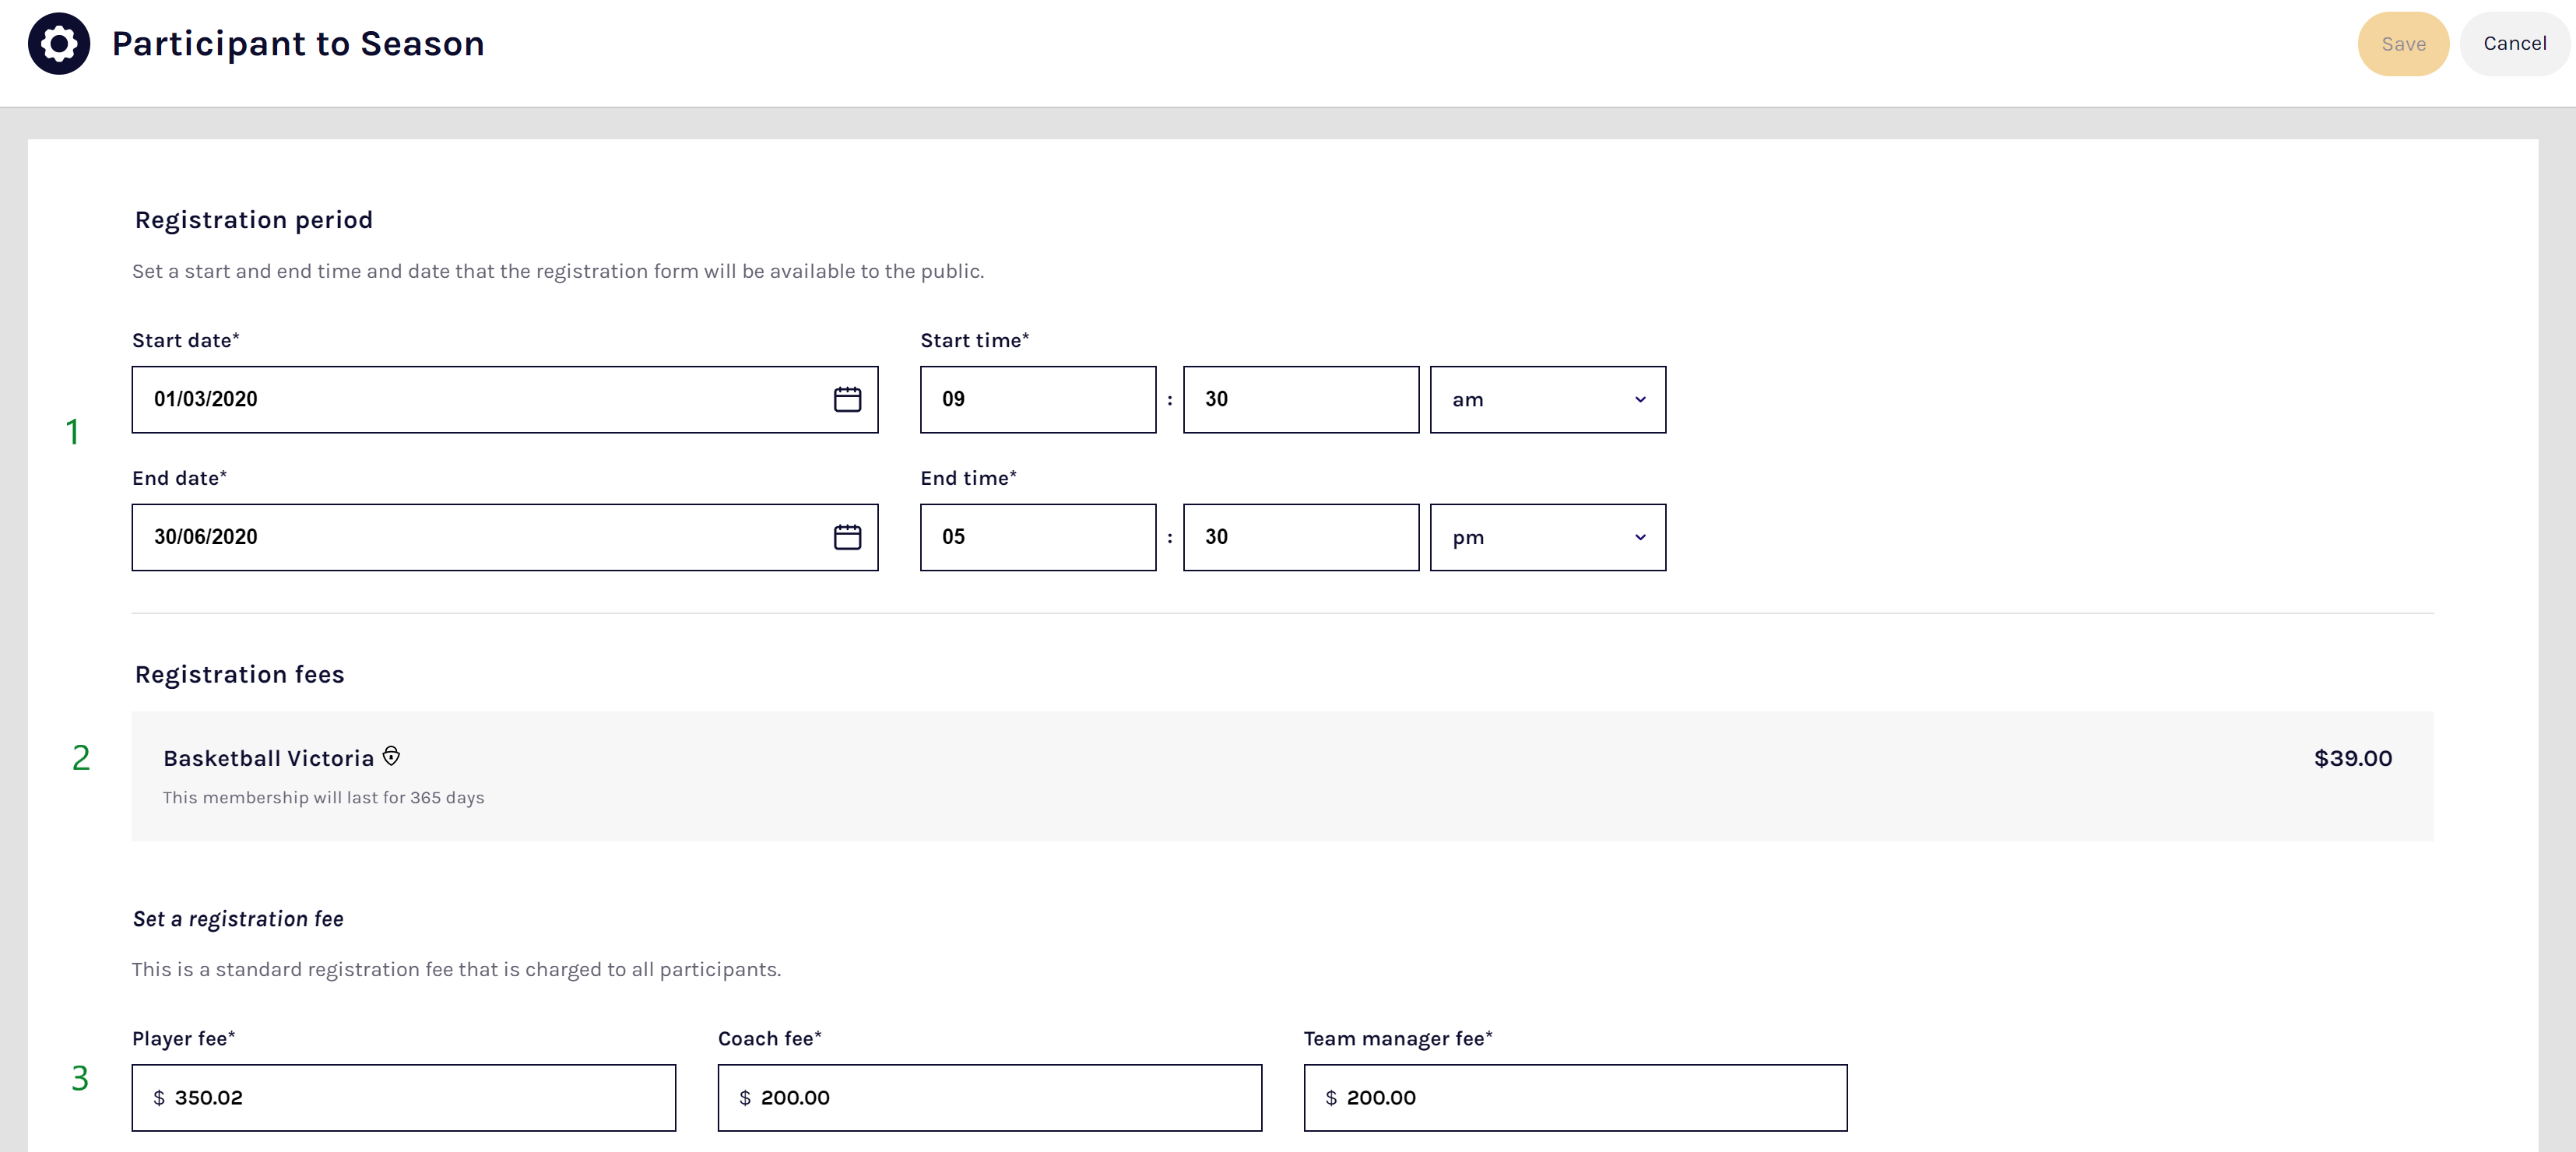Edit the End time minutes field
The height and width of the screenshot is (1152, 2576).
pos(1300,538)
